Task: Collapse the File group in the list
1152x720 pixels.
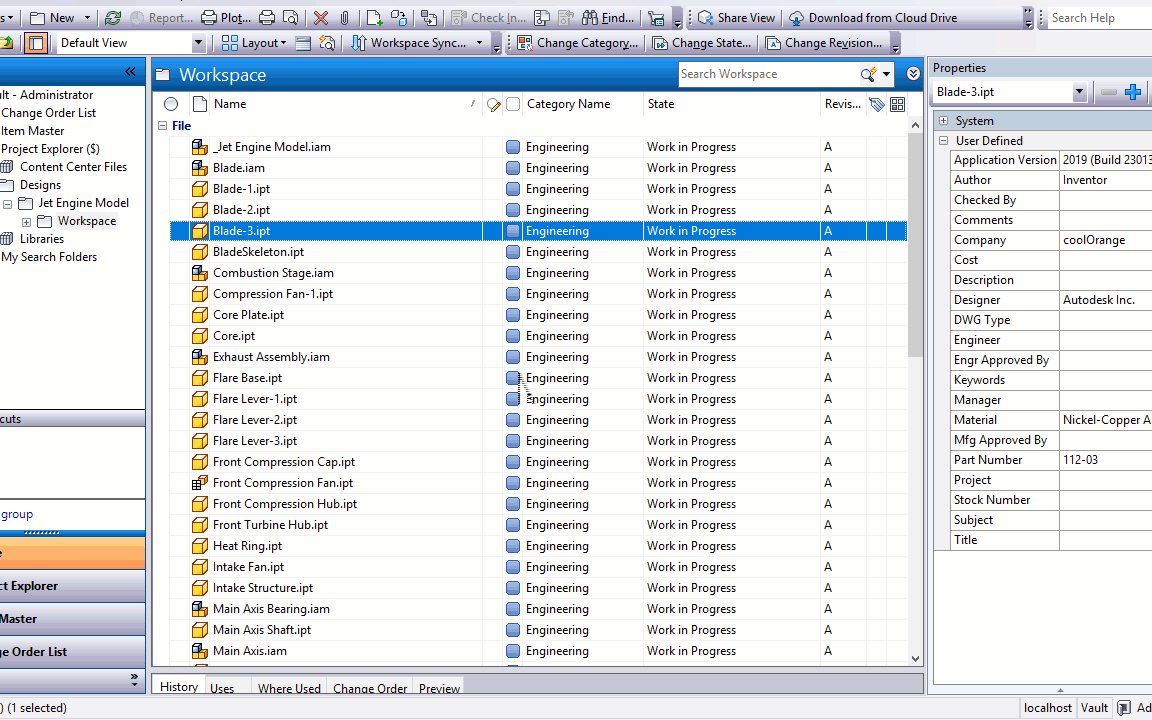Action: coord(162,126)
